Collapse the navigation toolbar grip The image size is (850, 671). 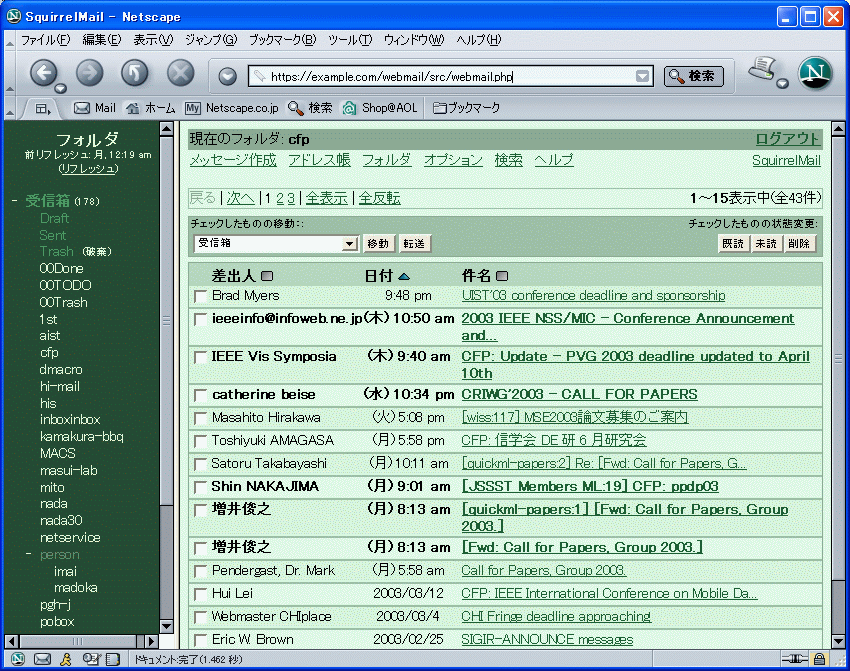click(x=9, y=73)
